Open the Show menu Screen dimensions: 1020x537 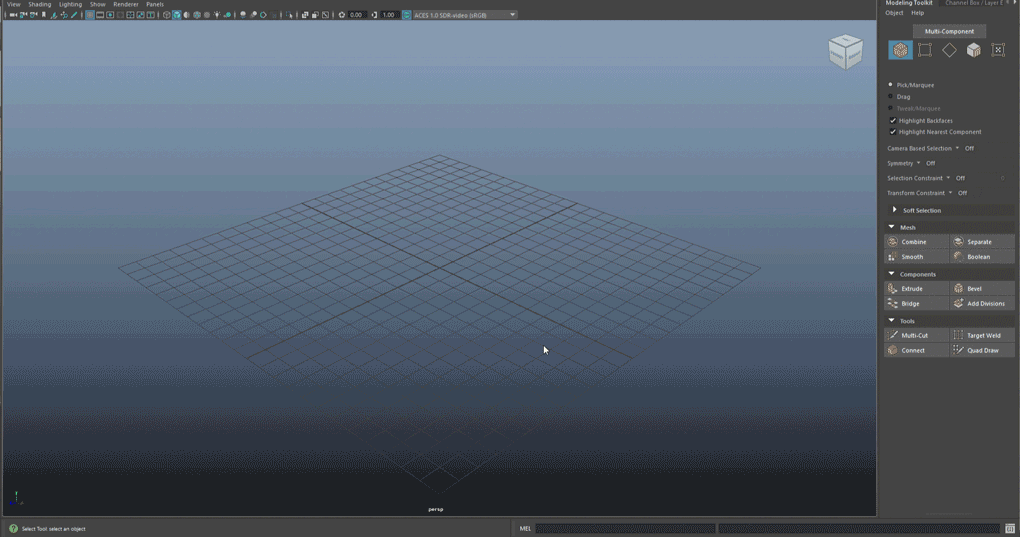point(98,4)
